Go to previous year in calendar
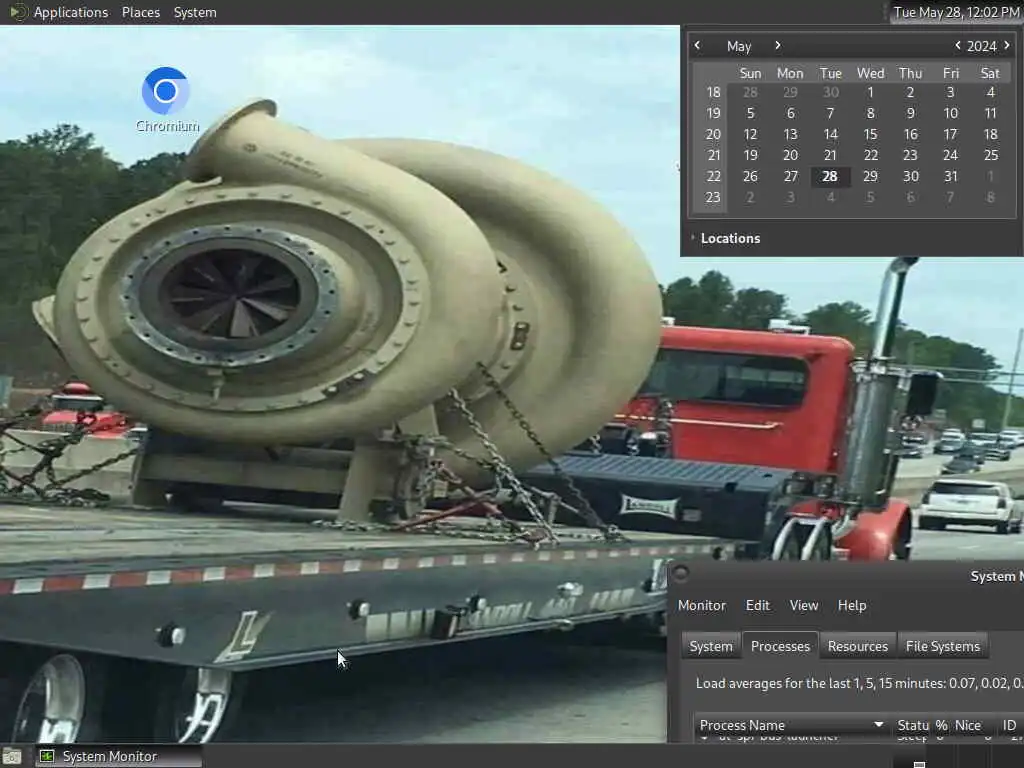 [957, 46]
